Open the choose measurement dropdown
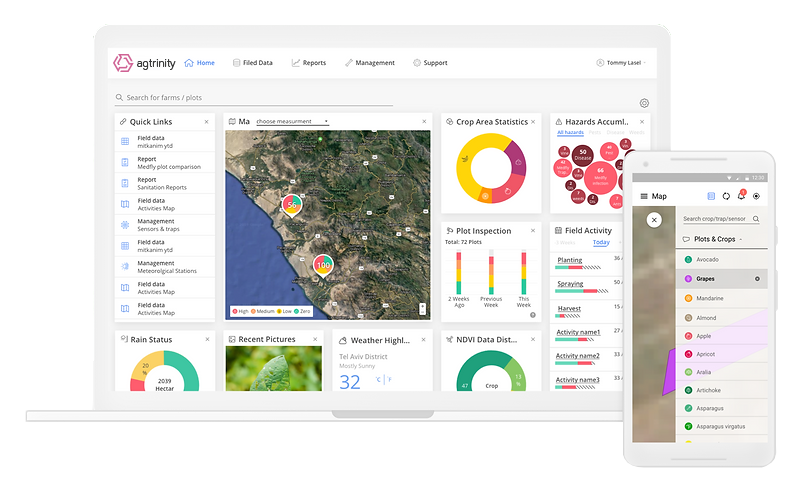The height and width of the screenshot is (482, 790). 291,122
